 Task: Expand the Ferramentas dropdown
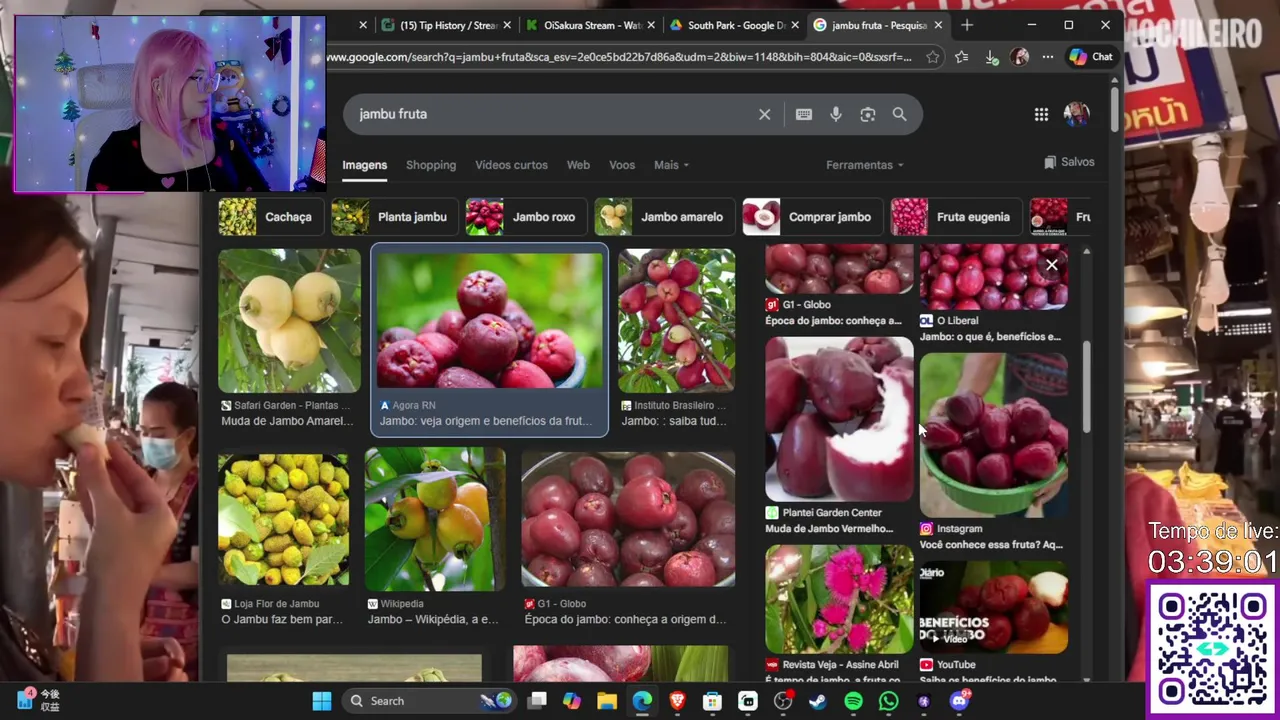(865, 165)
